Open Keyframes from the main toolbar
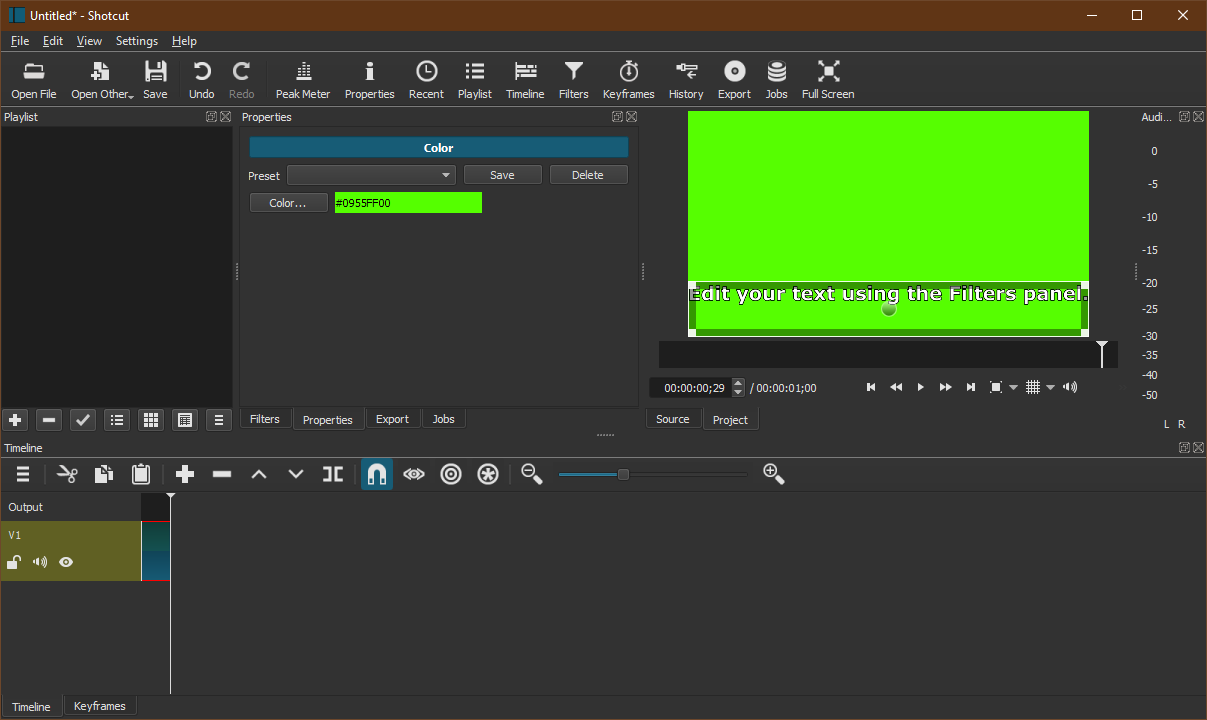Viewport: 1207px width, 720px height. click(x=629, y=80)
